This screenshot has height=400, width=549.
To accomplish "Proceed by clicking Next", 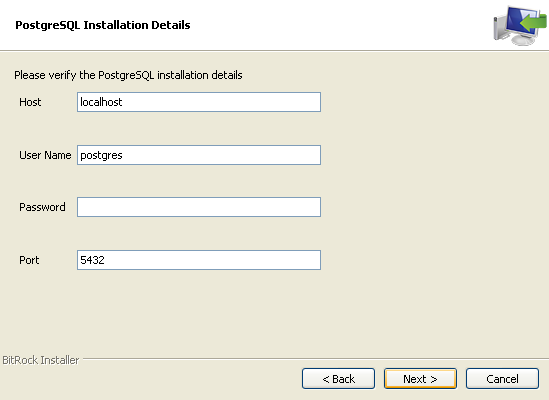I will pos(420,379).
